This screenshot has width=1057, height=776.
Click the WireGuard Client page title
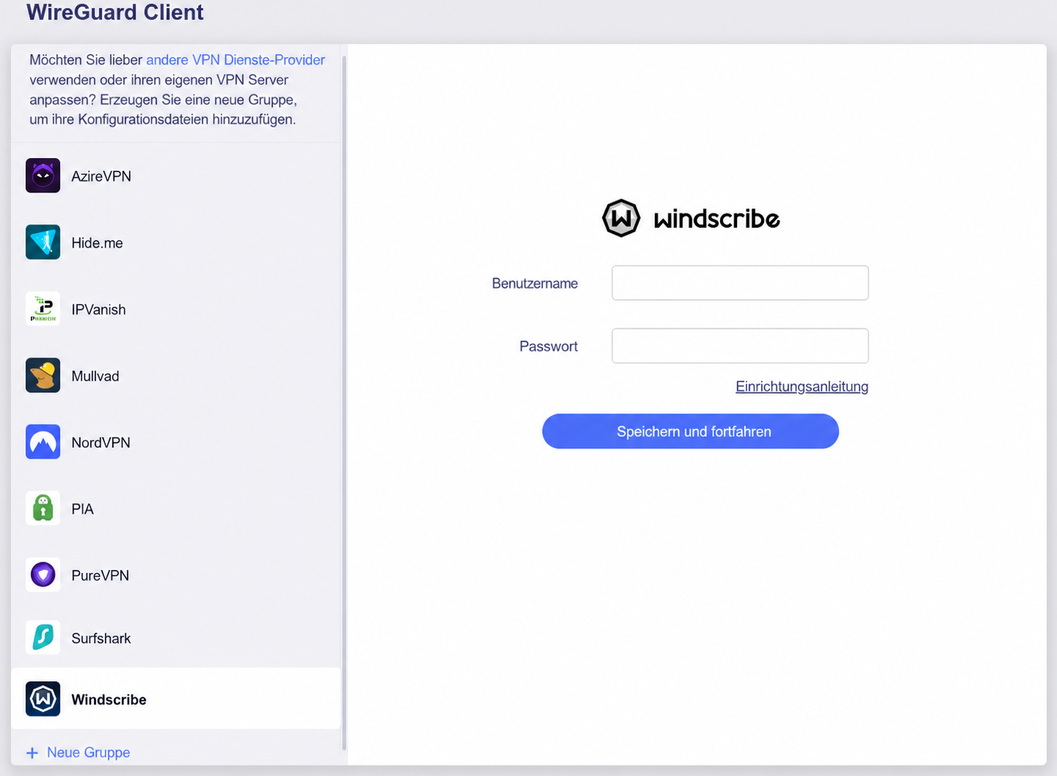pos(115,12)
